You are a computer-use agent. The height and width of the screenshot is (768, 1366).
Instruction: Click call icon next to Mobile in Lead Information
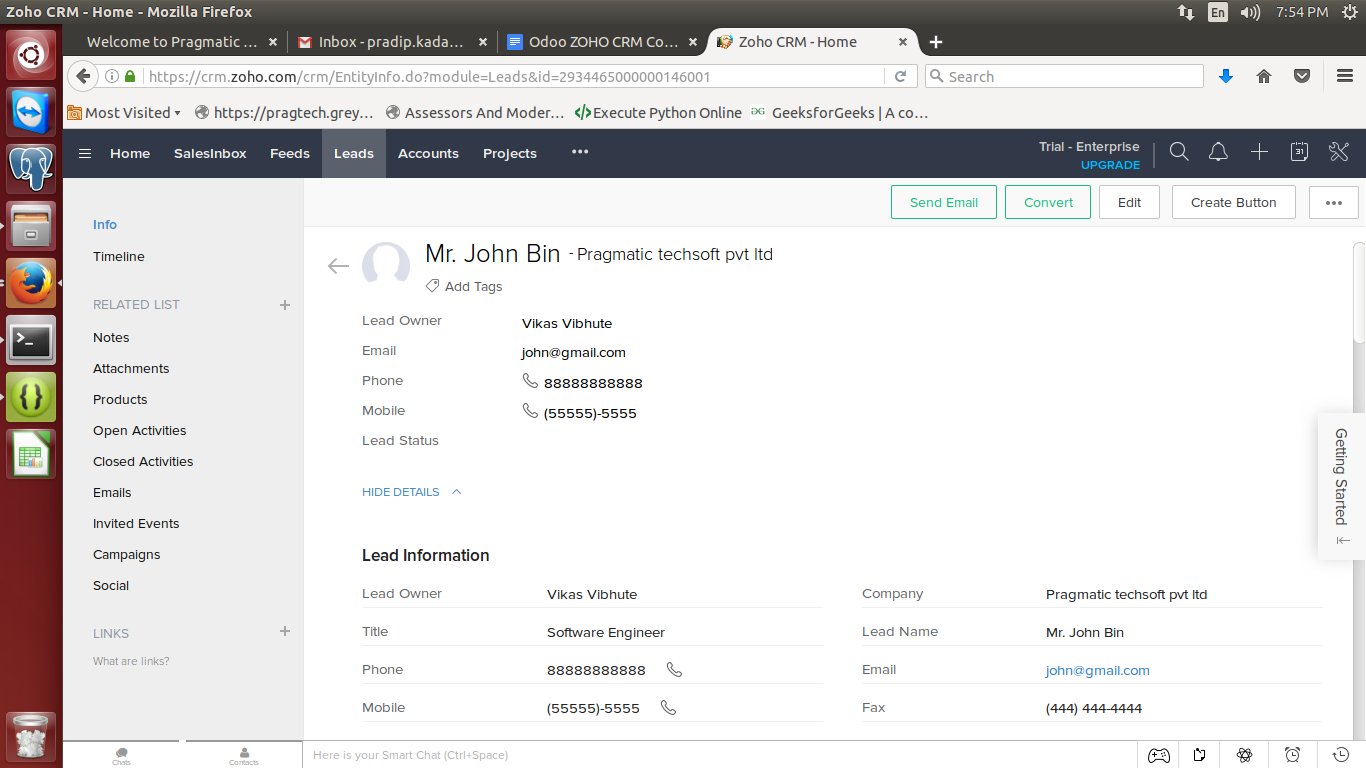tap(669, 708)
